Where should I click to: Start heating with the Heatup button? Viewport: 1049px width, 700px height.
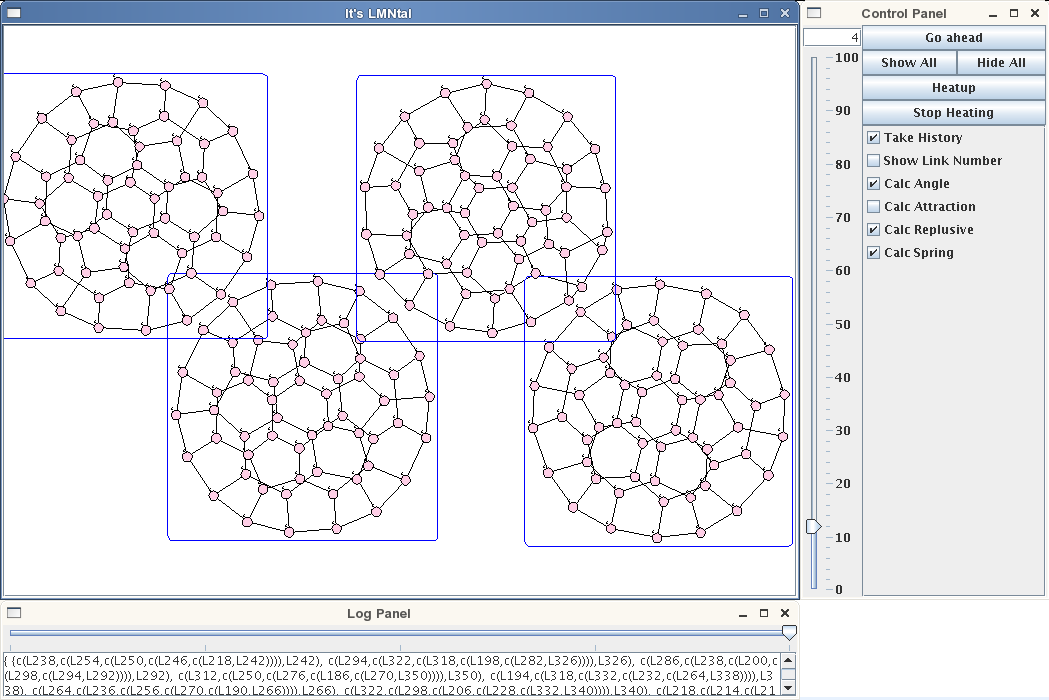[953, 88]
